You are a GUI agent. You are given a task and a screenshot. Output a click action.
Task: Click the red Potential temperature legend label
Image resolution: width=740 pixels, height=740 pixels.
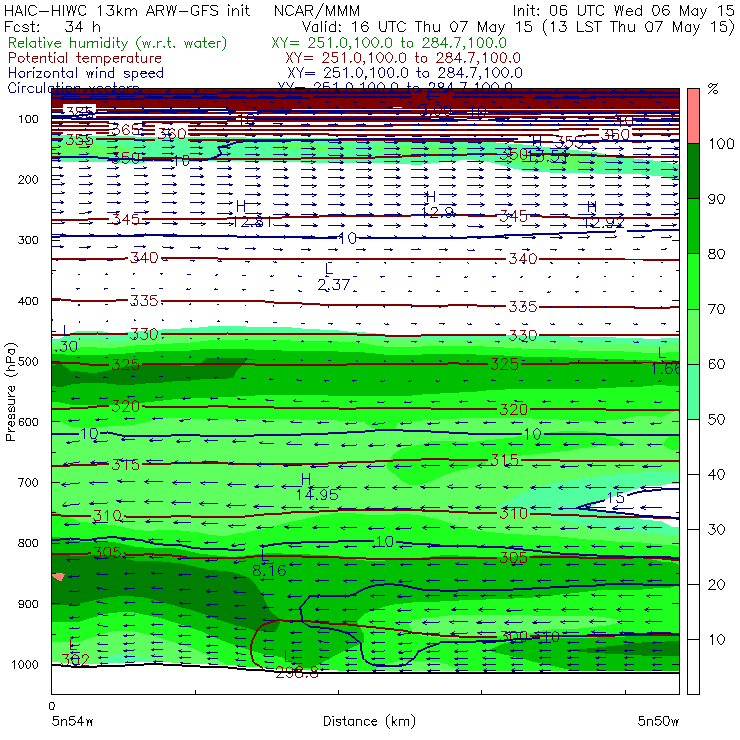[x=84, y=58]
